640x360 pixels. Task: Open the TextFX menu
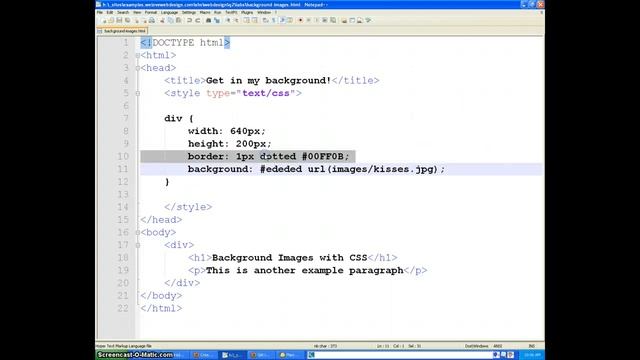pos(231,12)
